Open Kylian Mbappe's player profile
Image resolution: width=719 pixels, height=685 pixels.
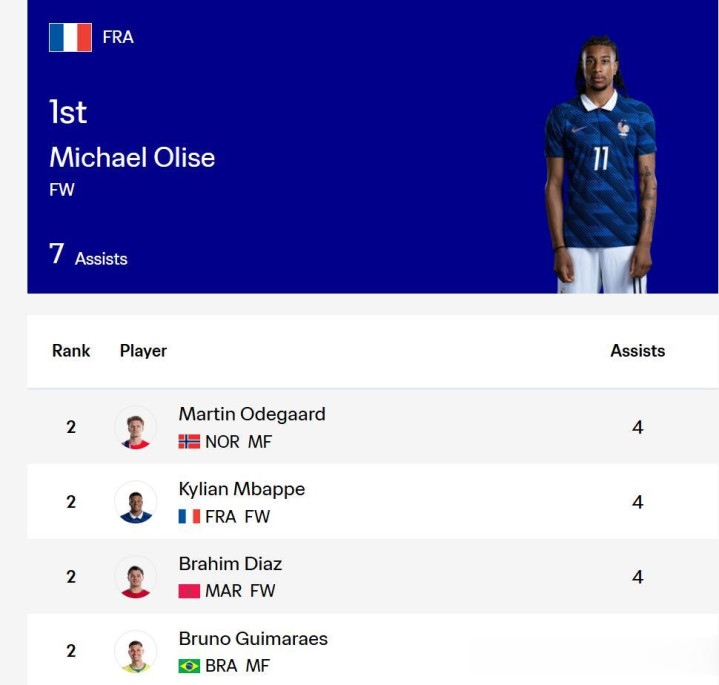pos(242,489)
